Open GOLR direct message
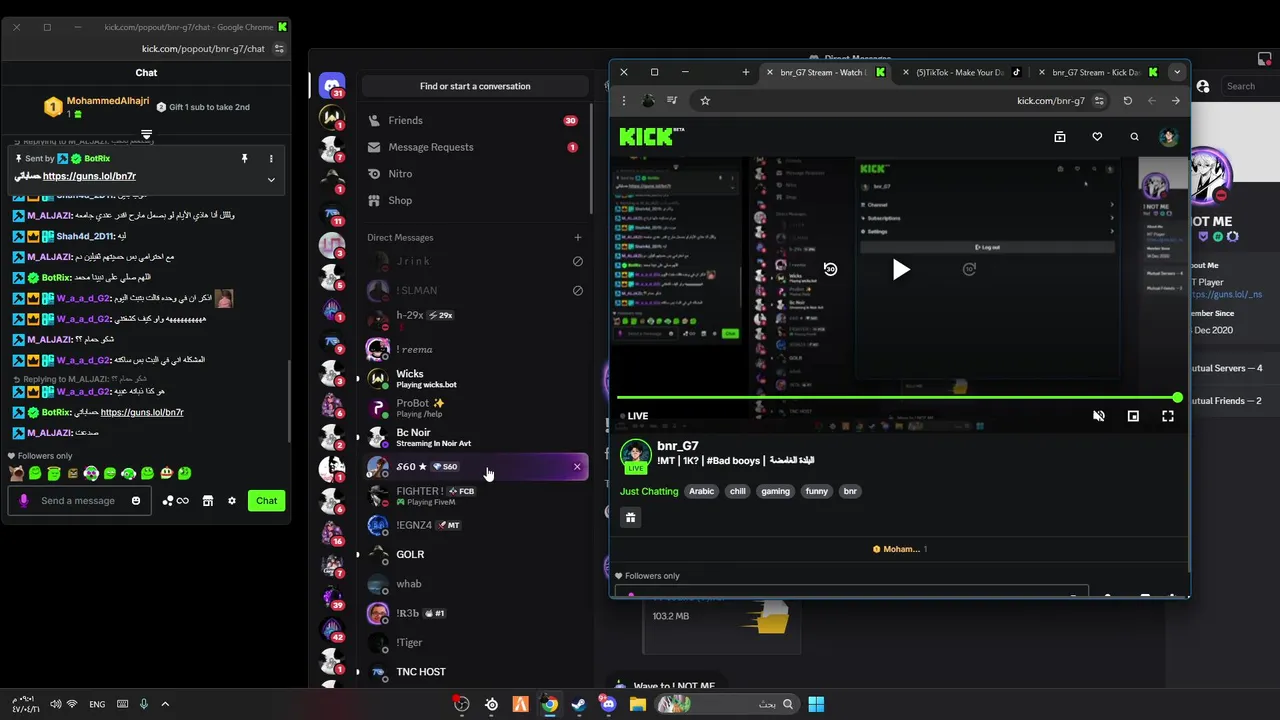The height and width of the screenshot is (720, 1280). [475, 554]
